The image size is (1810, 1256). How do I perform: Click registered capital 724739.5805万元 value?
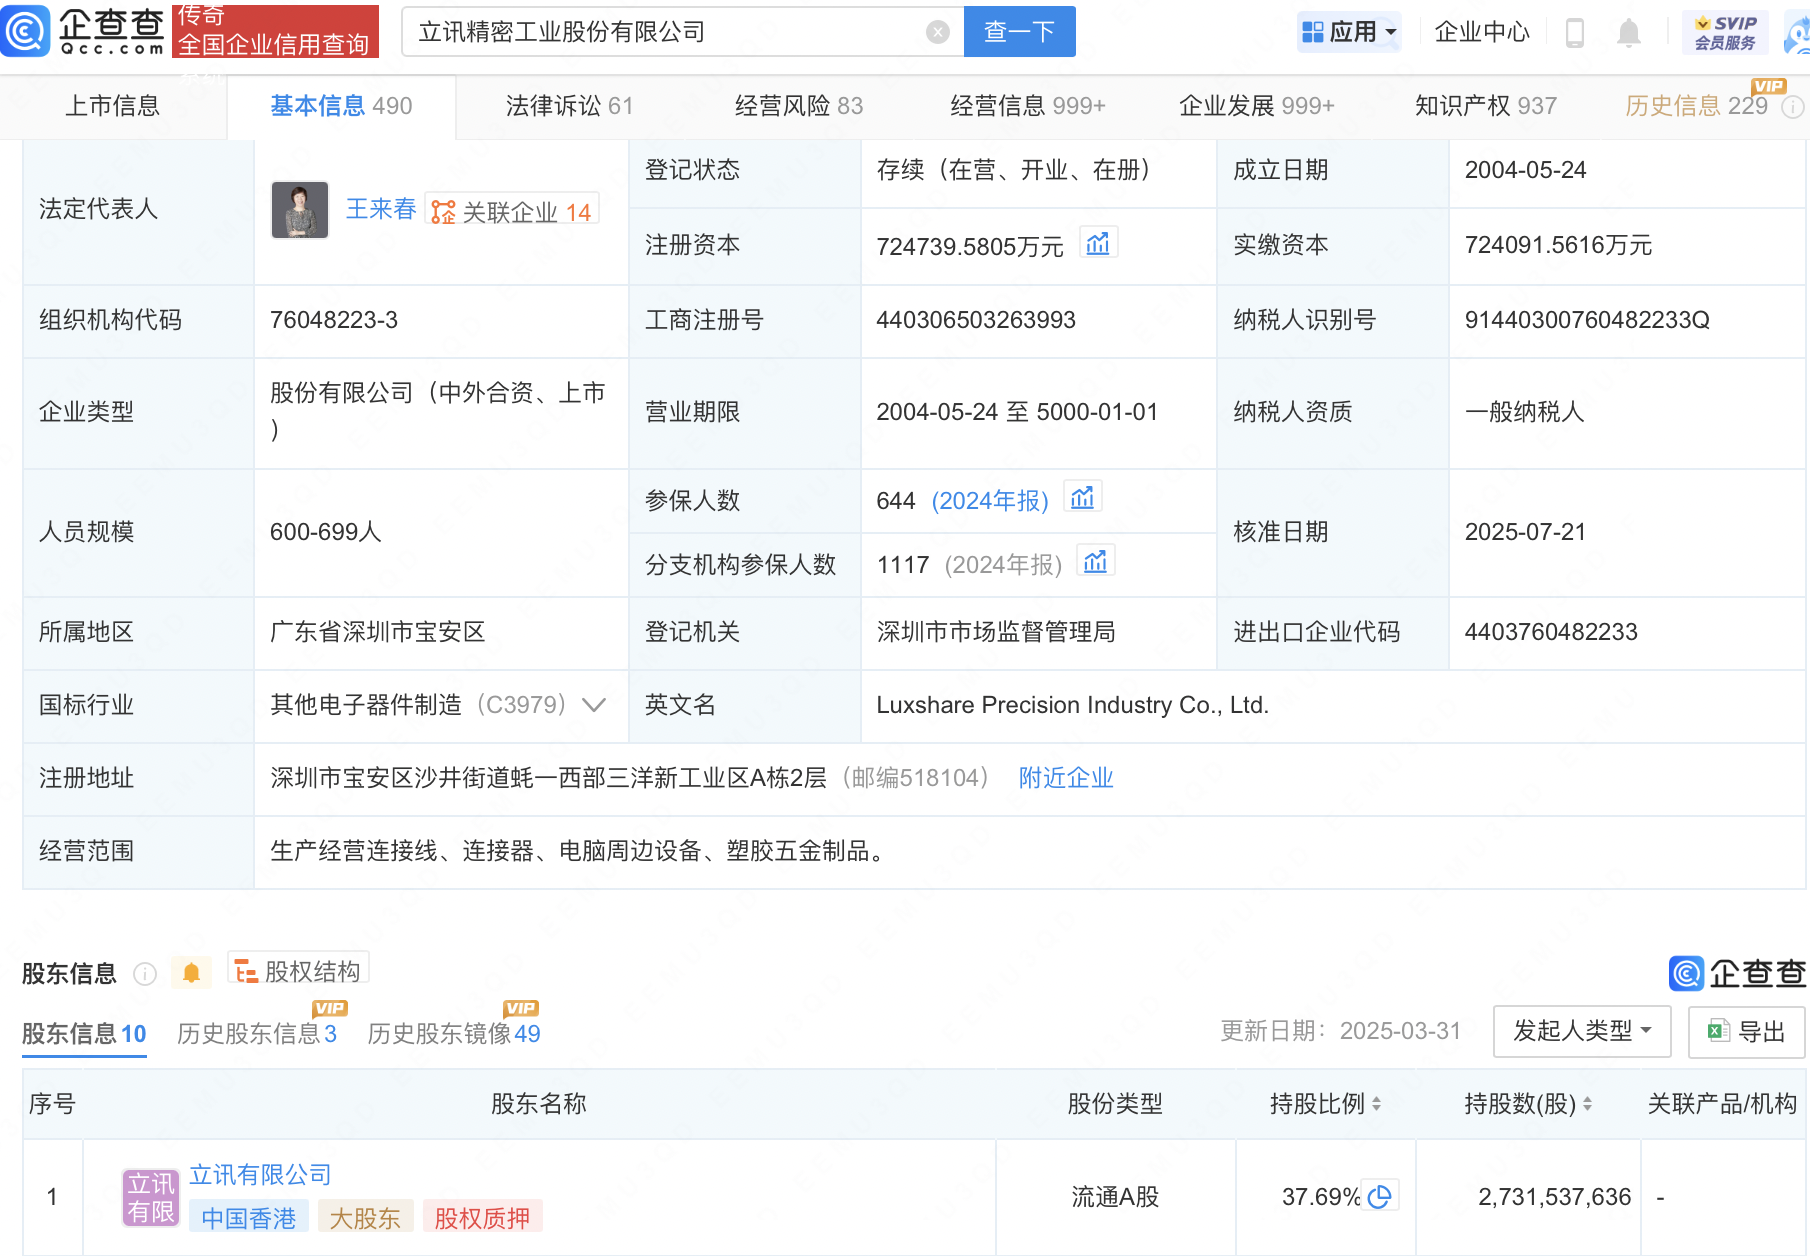[x=970, y=247]
